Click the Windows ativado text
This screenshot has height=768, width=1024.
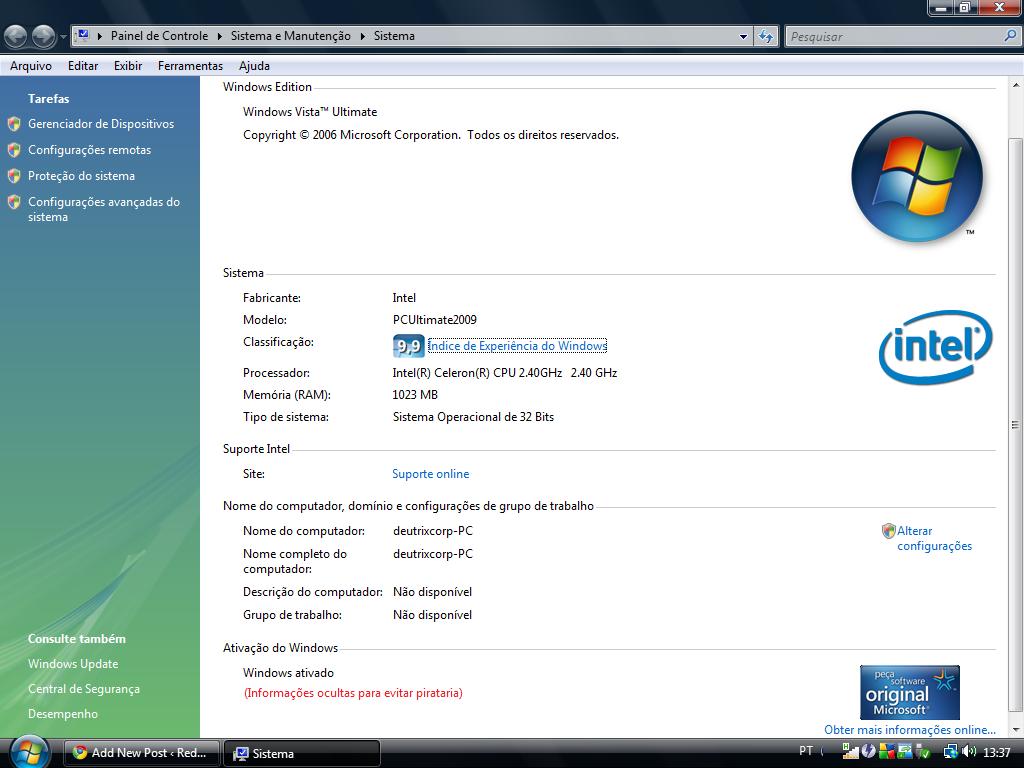tap(288, 673)
